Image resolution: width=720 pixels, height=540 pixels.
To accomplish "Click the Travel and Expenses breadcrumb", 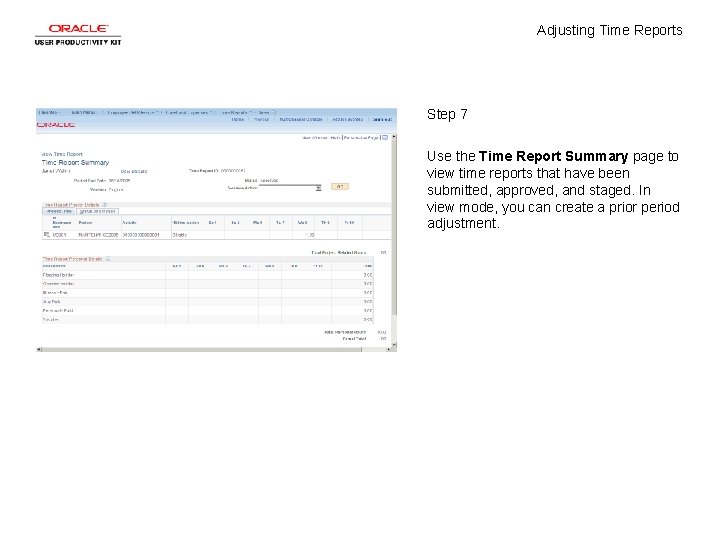I will [187, 112].
